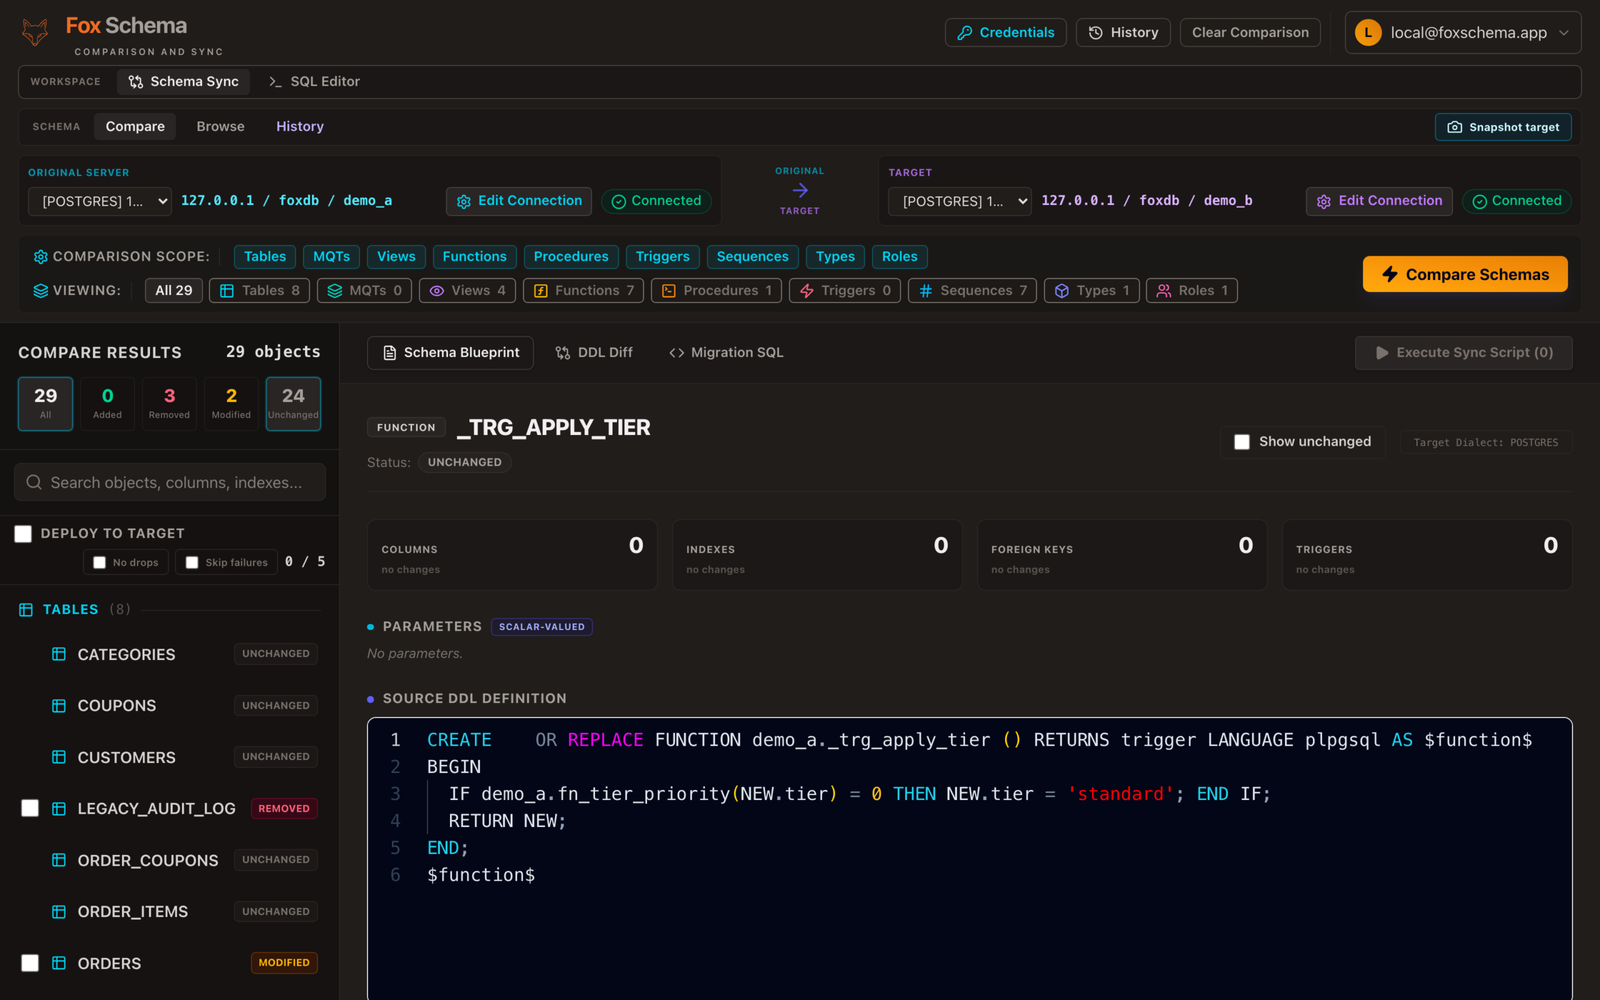Open the Browse schema tab

click(x=220, y=127)
